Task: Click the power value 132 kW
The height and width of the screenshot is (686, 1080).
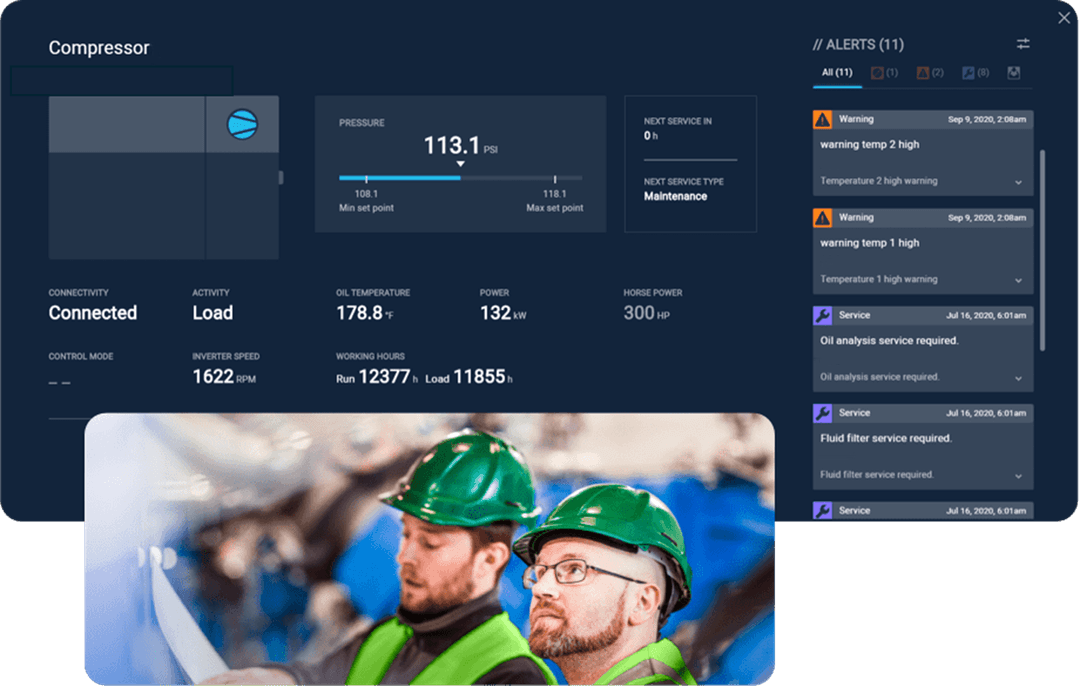Action: [503, 313]
